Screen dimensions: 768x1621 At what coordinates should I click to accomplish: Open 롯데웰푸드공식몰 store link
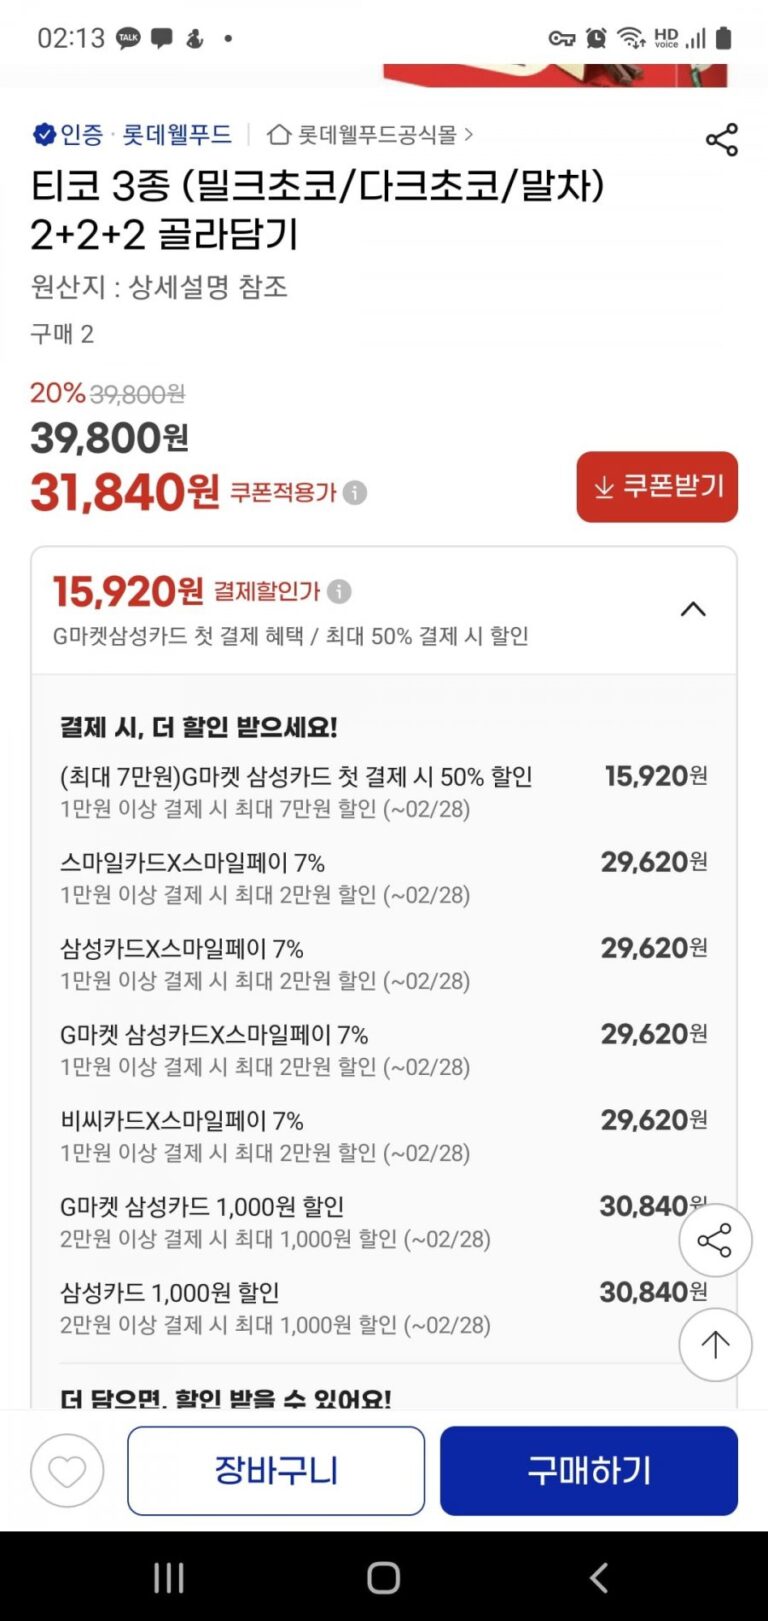click(370, 134)
